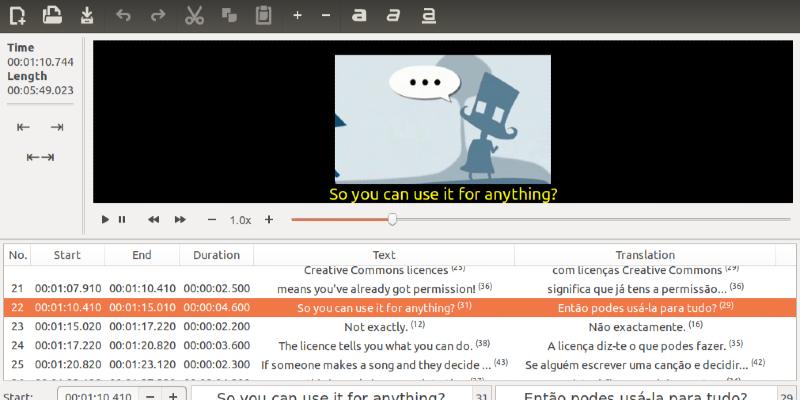Screen dimensions: 800x400
Task: Play the video
Action: (x=105, y=219)
